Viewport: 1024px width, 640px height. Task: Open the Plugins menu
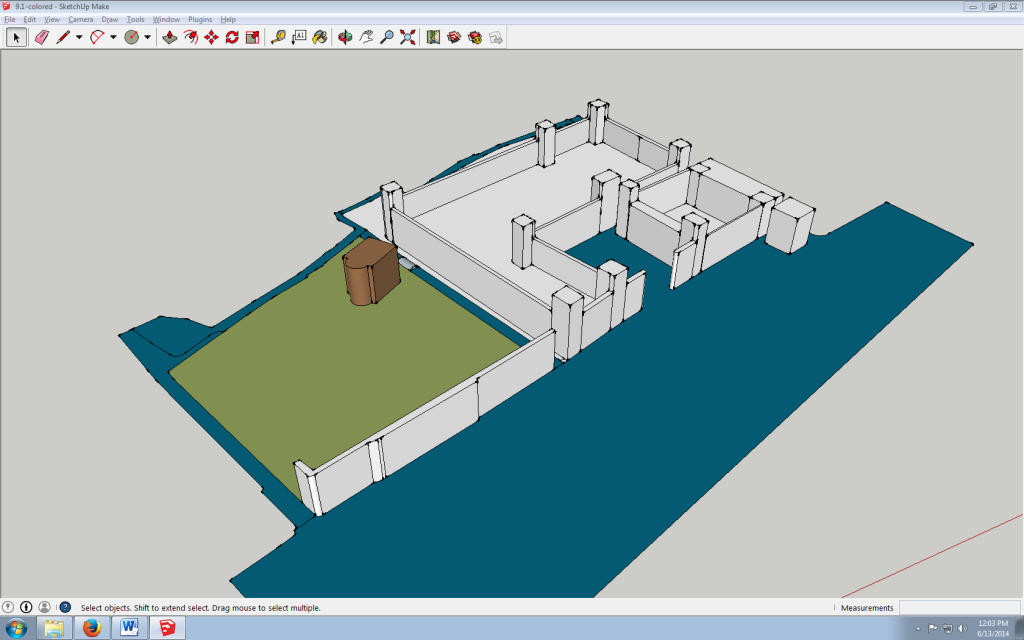[x=200, y=19]
